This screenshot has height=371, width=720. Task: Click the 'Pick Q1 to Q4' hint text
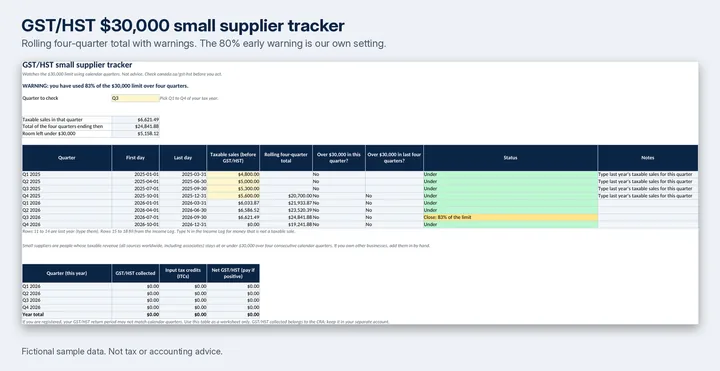point(189,98)
